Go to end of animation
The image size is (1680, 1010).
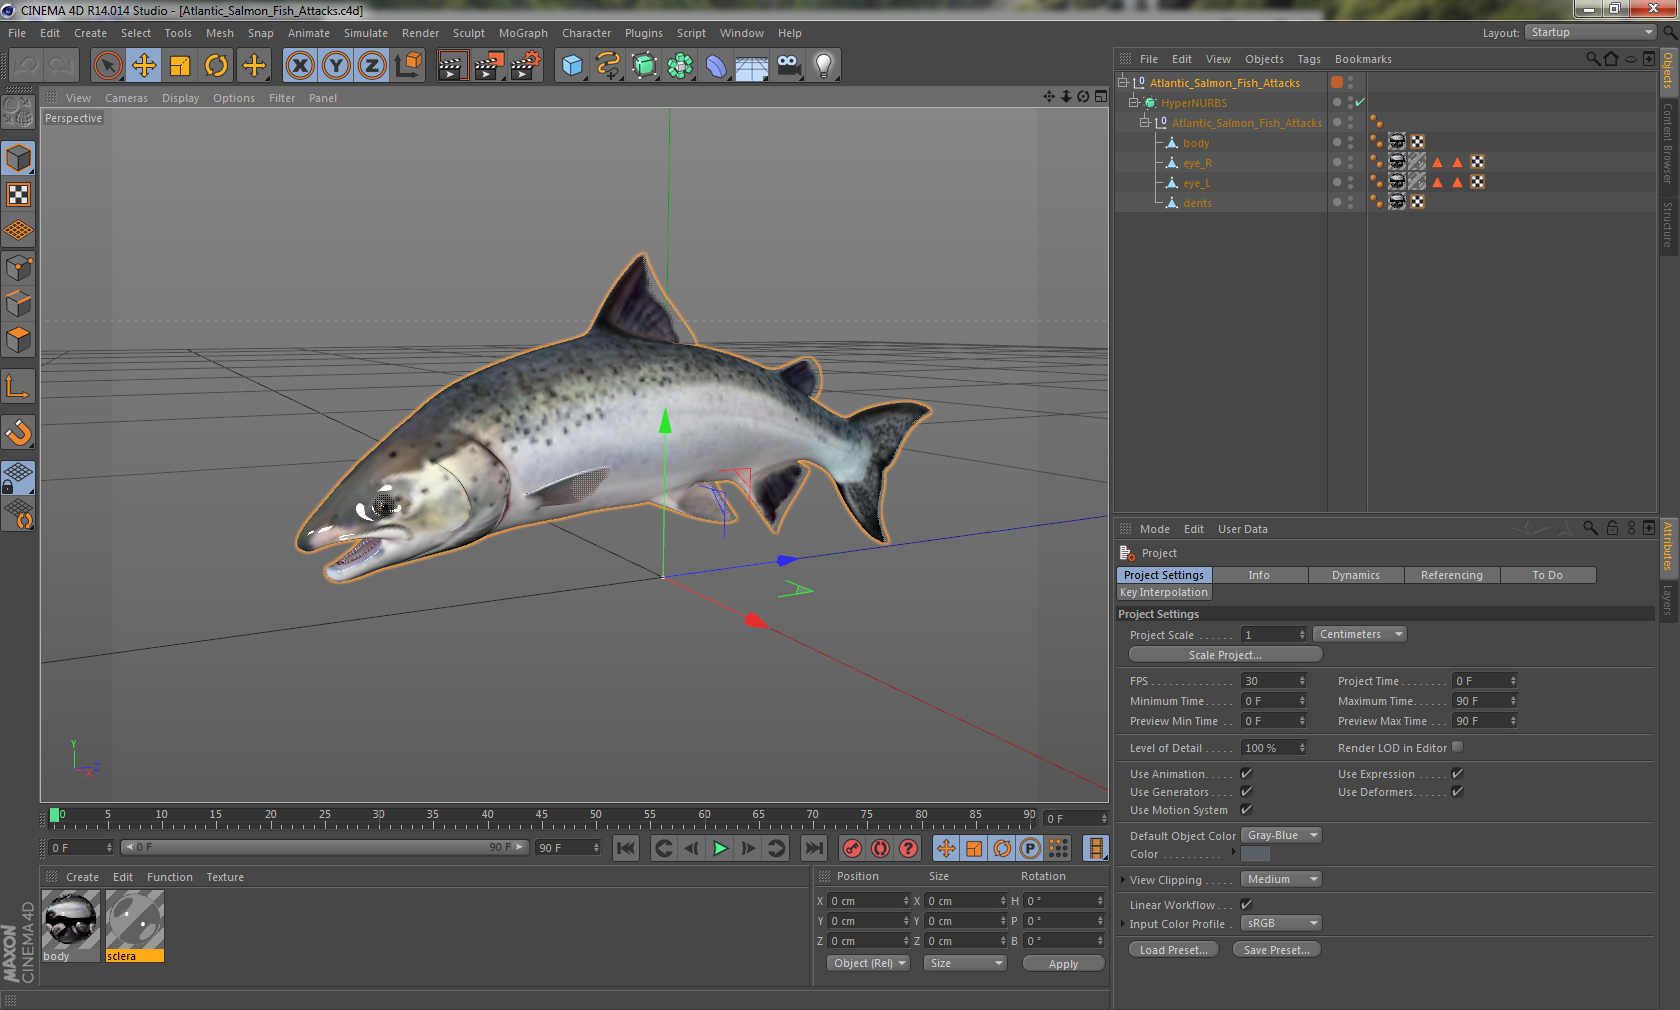(x=814, y=848)
